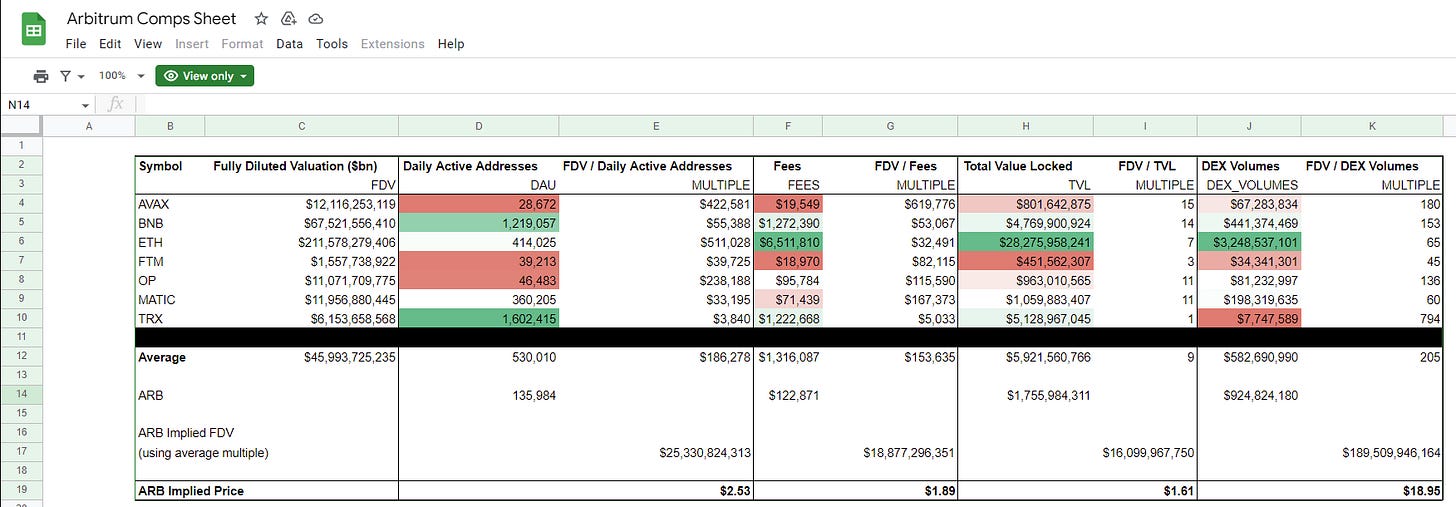Click the ARB Implied Price label
The height and width of the screenshot is (507, 1456).
(191, 491)
